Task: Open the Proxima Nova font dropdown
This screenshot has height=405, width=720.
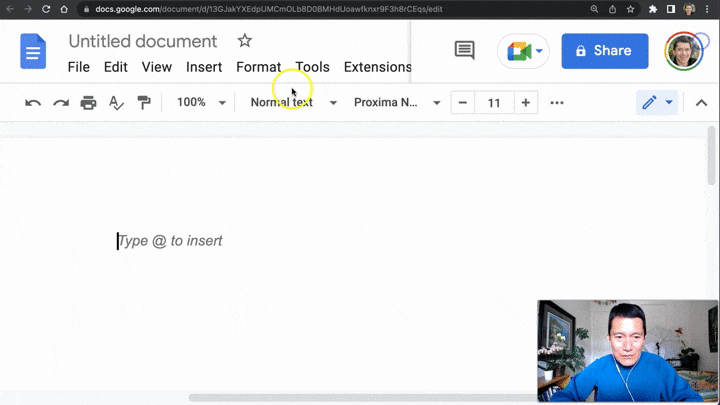Action: pyautogui.click(x=397, y=102)
